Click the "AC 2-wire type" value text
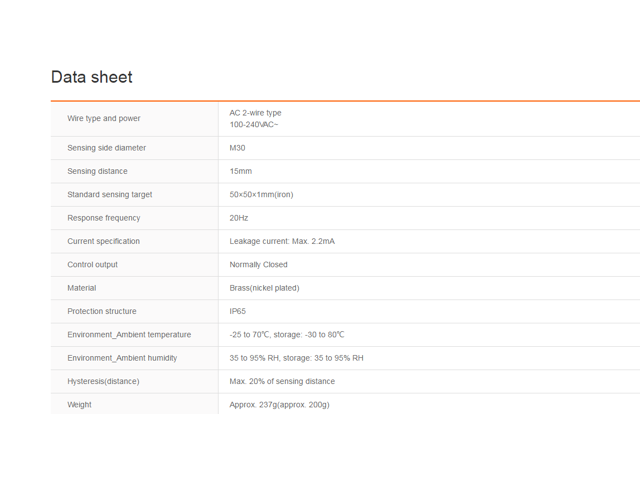Screen dimensions: 640x480 (256, 113)
